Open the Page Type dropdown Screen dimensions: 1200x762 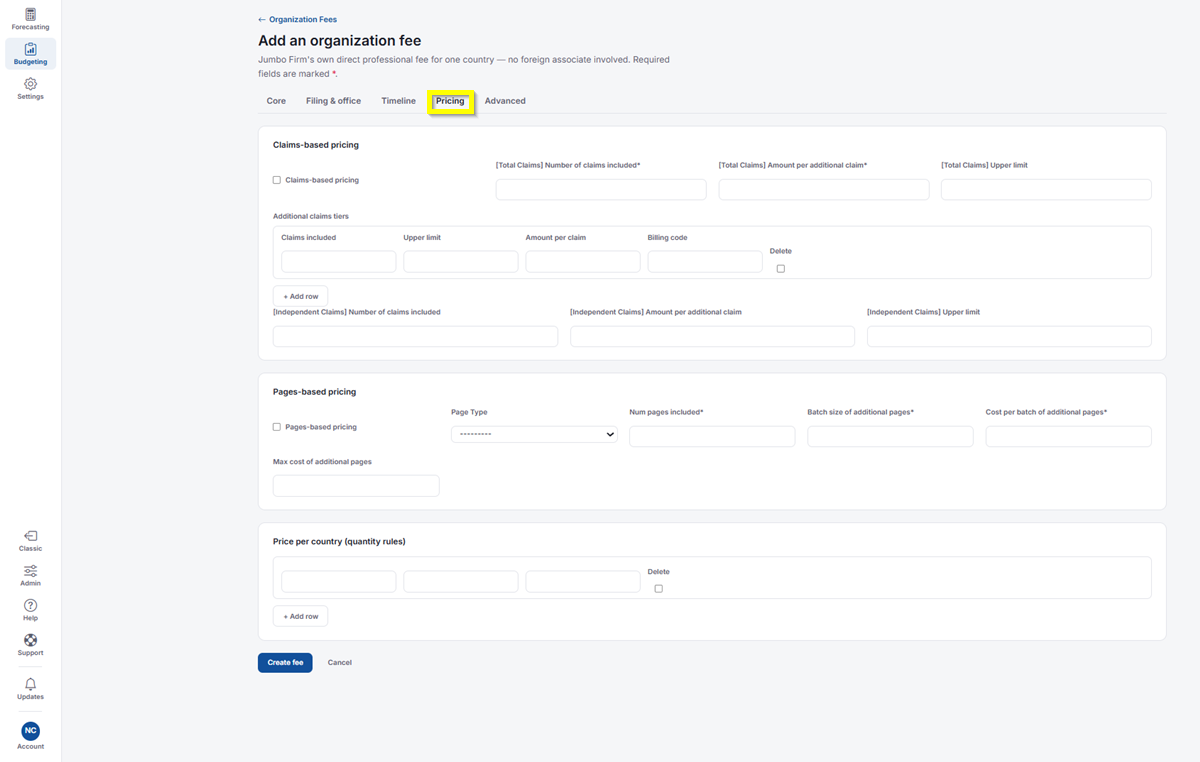(x=534, y=434)
